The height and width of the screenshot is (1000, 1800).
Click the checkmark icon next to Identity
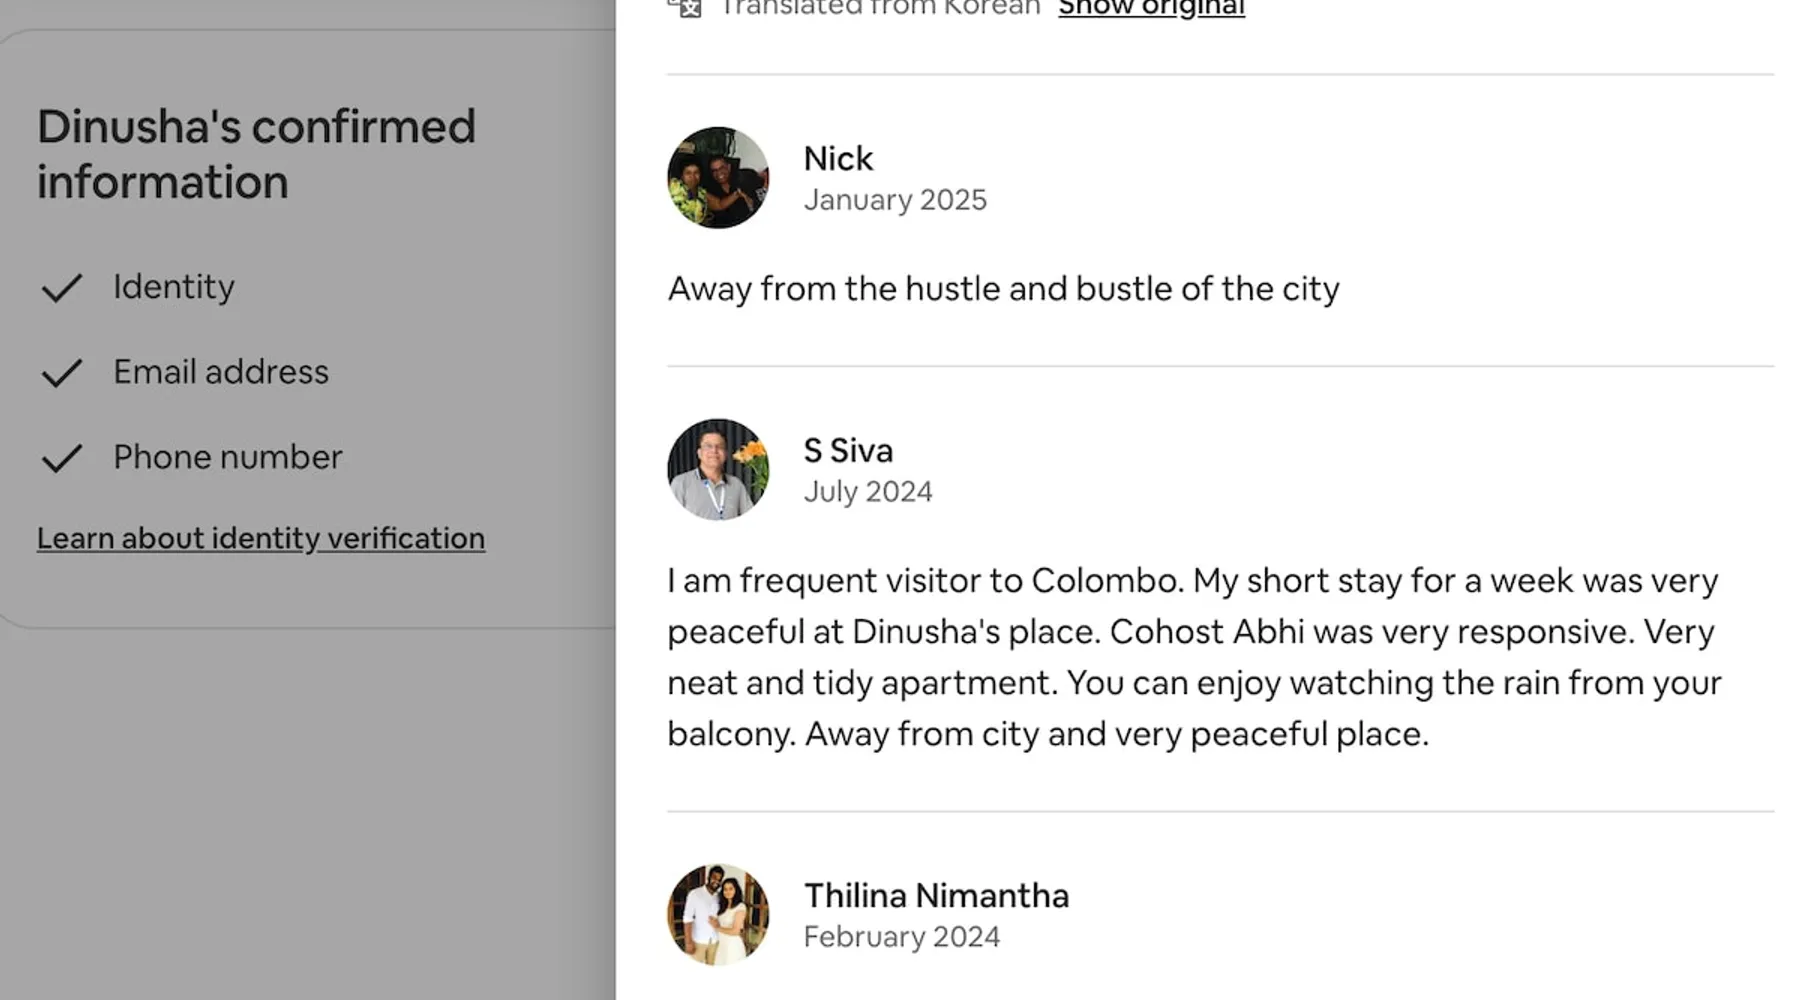coord(61,288)
